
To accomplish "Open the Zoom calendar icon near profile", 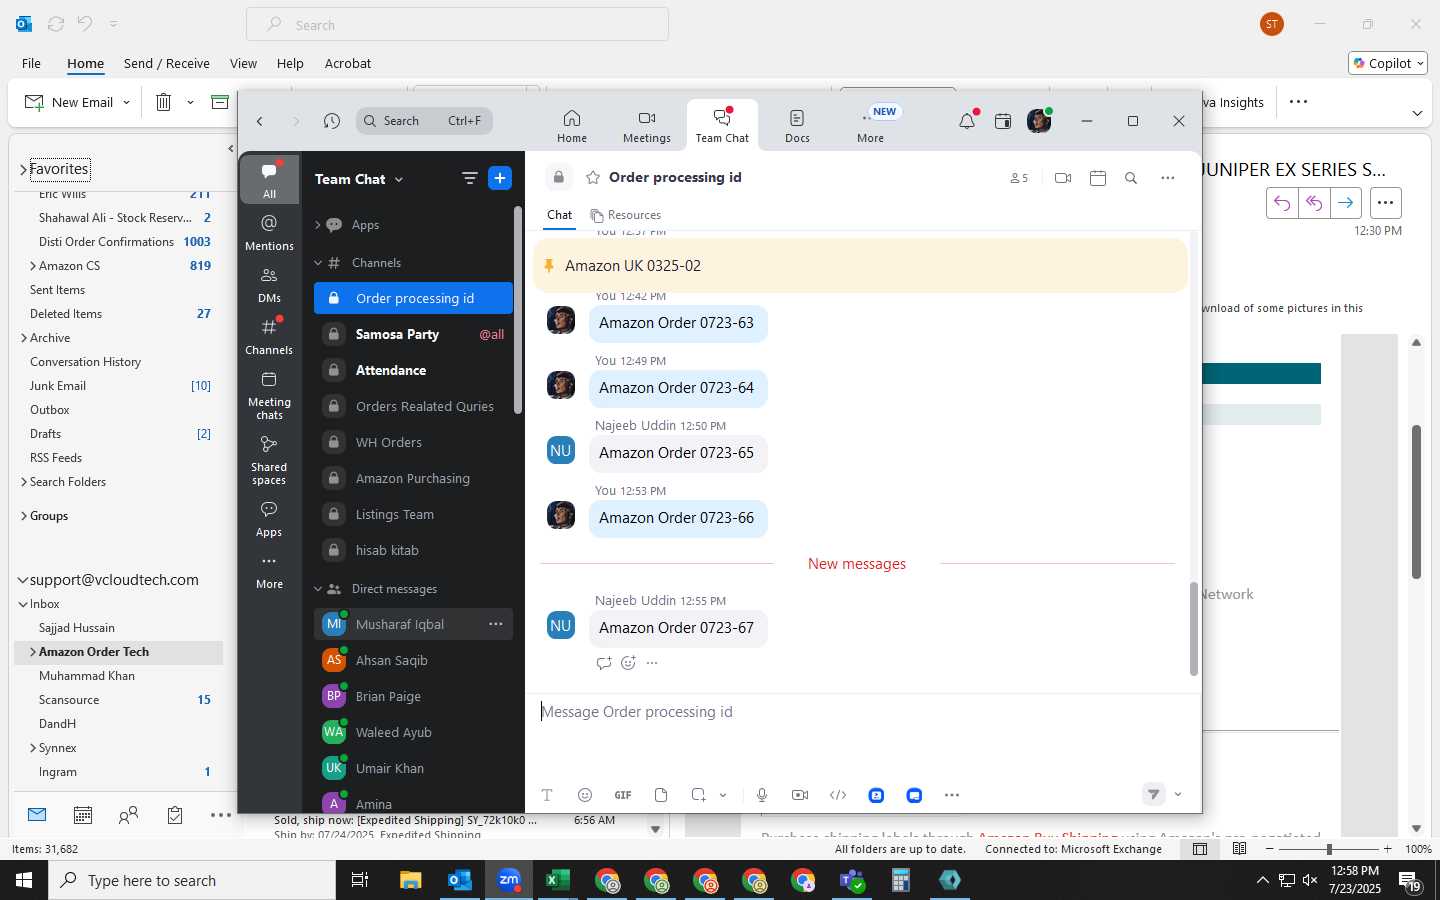I will click(1003, 121).
